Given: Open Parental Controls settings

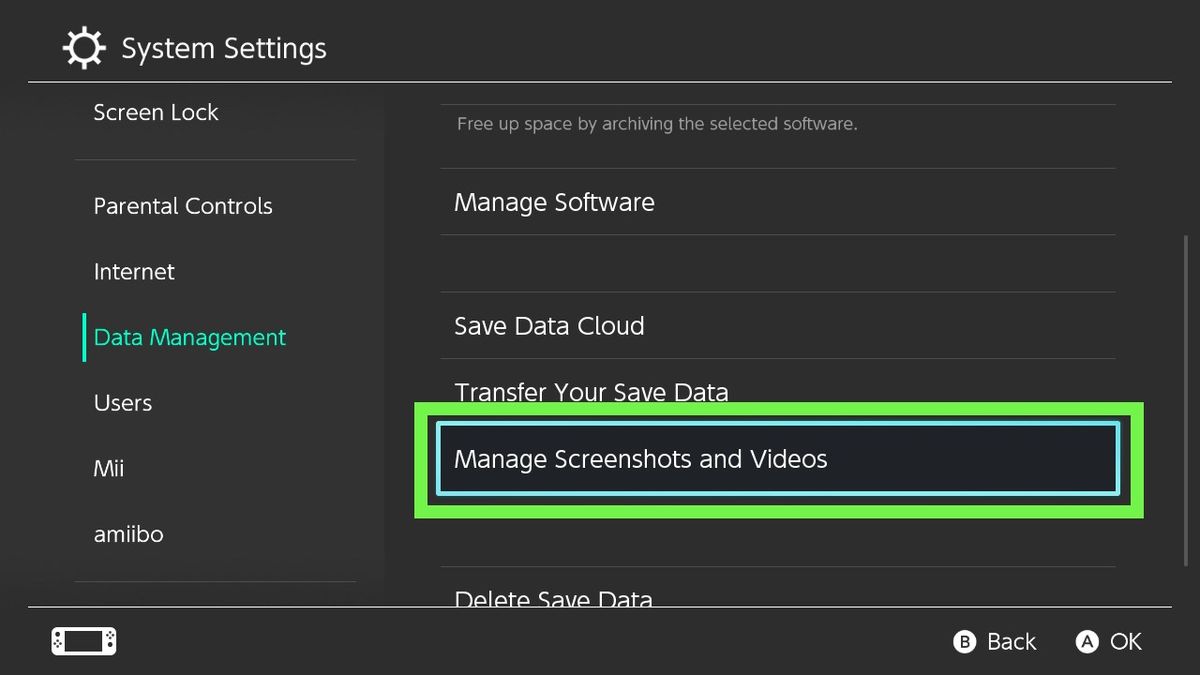Looking at the screenshot, I should click(x=183, y=206).
